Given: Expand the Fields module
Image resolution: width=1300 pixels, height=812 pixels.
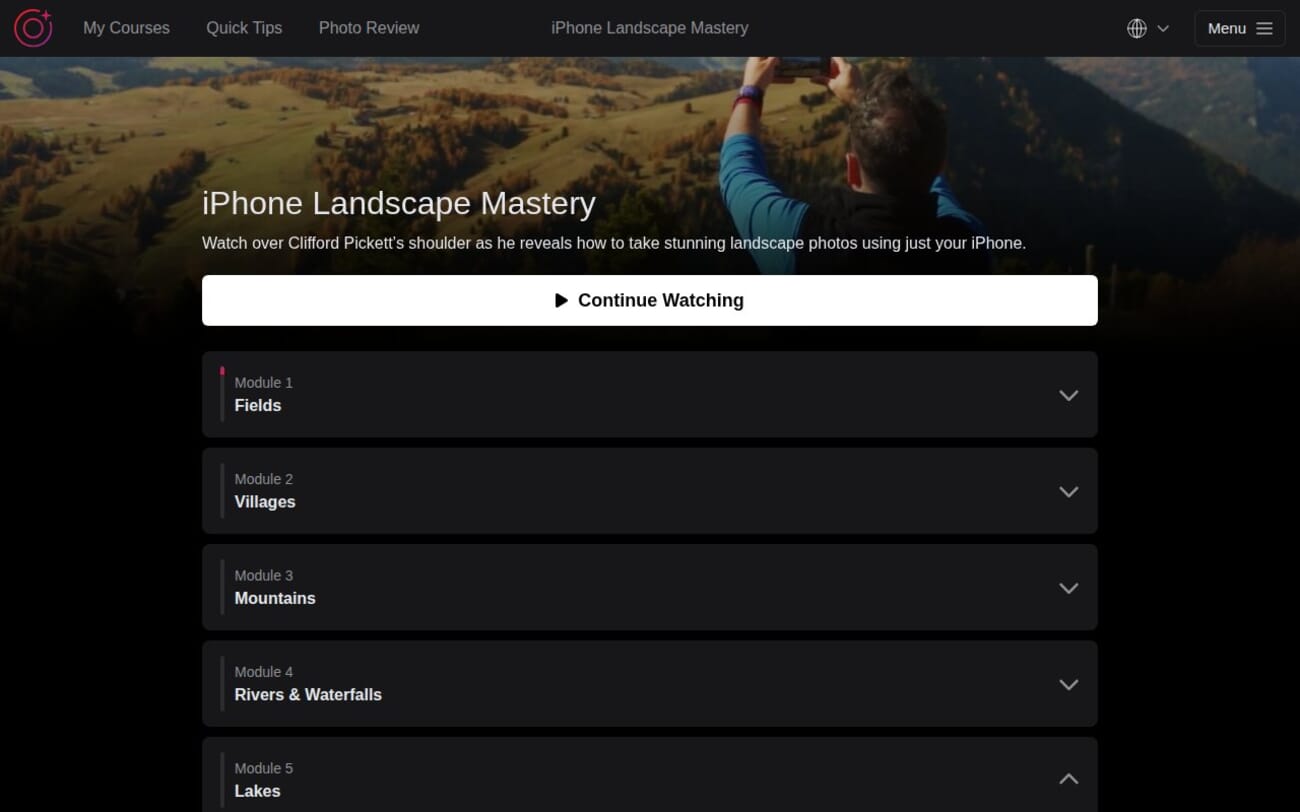Looking at the screenshot, I should pos(1068,395).
